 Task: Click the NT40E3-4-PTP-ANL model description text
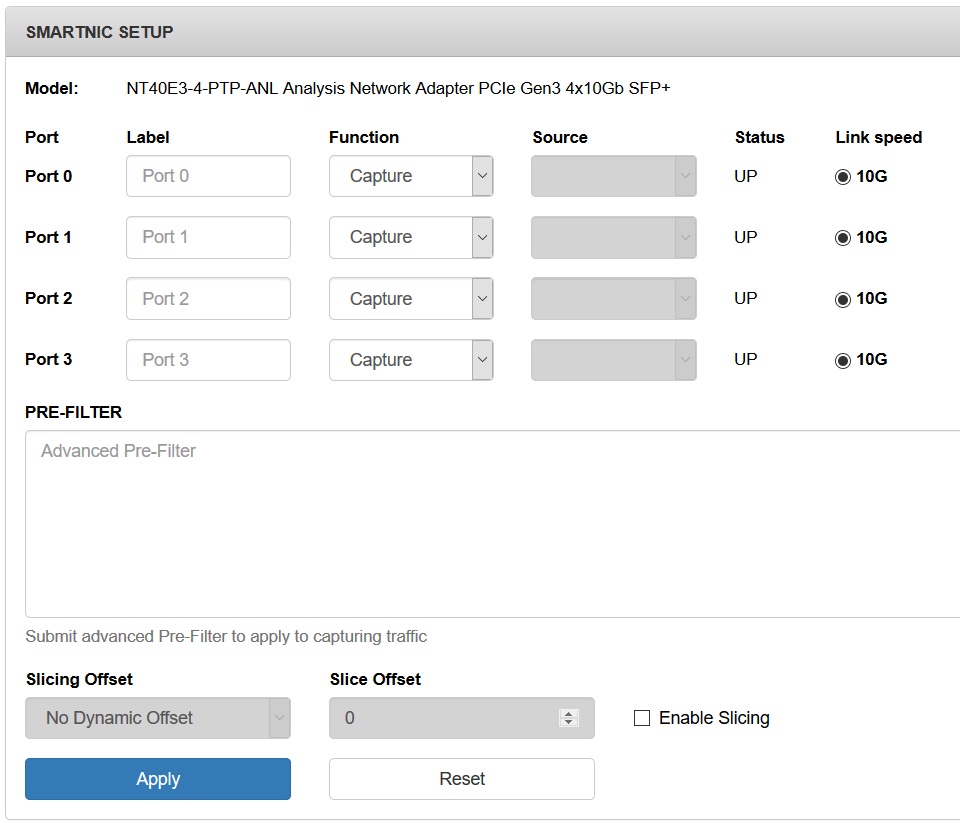tap(398, 88)
